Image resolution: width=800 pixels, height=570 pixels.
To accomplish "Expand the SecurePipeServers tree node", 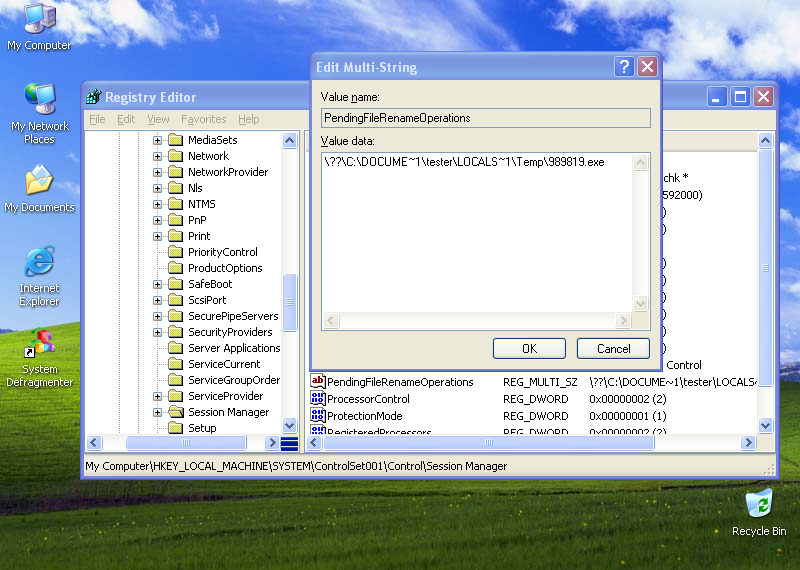I will coord(157,316).
